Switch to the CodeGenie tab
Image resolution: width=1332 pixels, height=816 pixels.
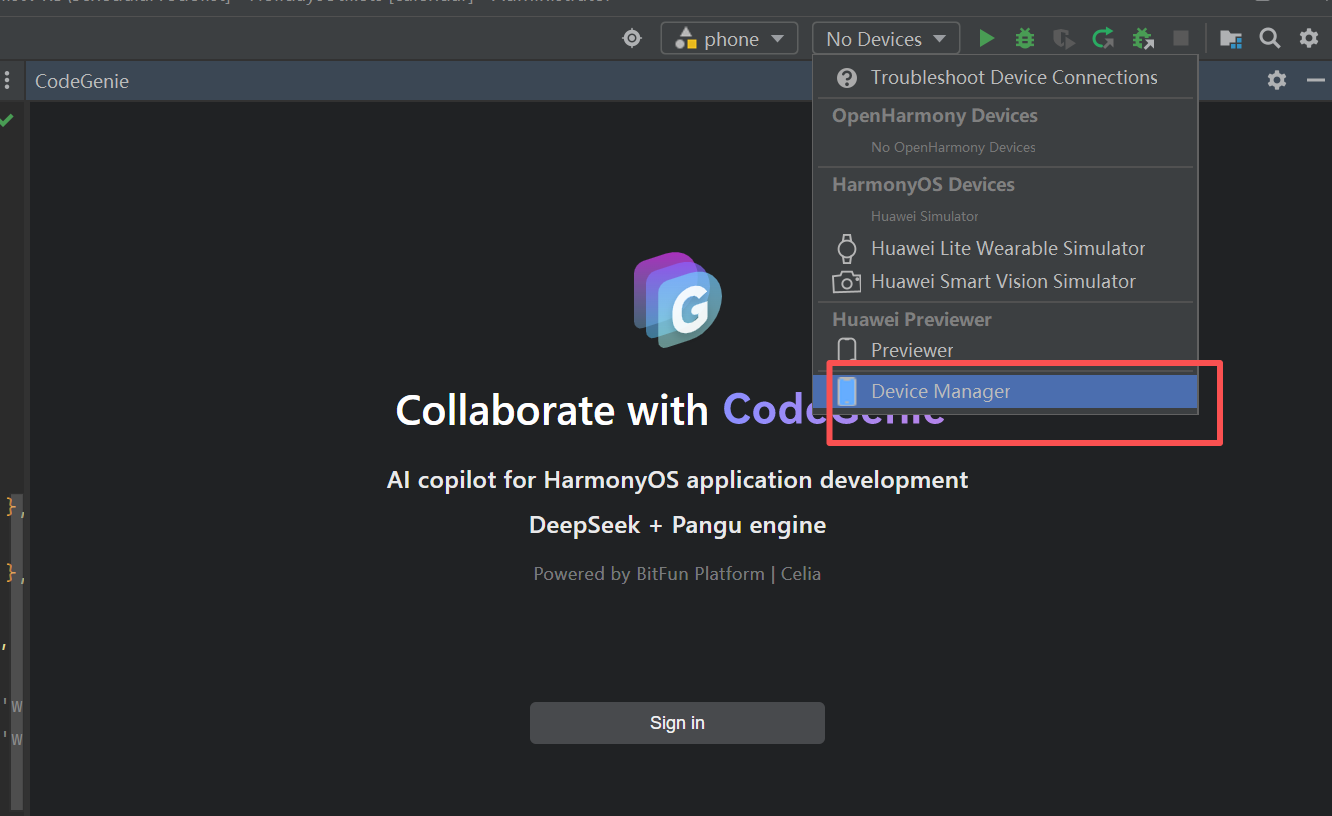(82, 81)
